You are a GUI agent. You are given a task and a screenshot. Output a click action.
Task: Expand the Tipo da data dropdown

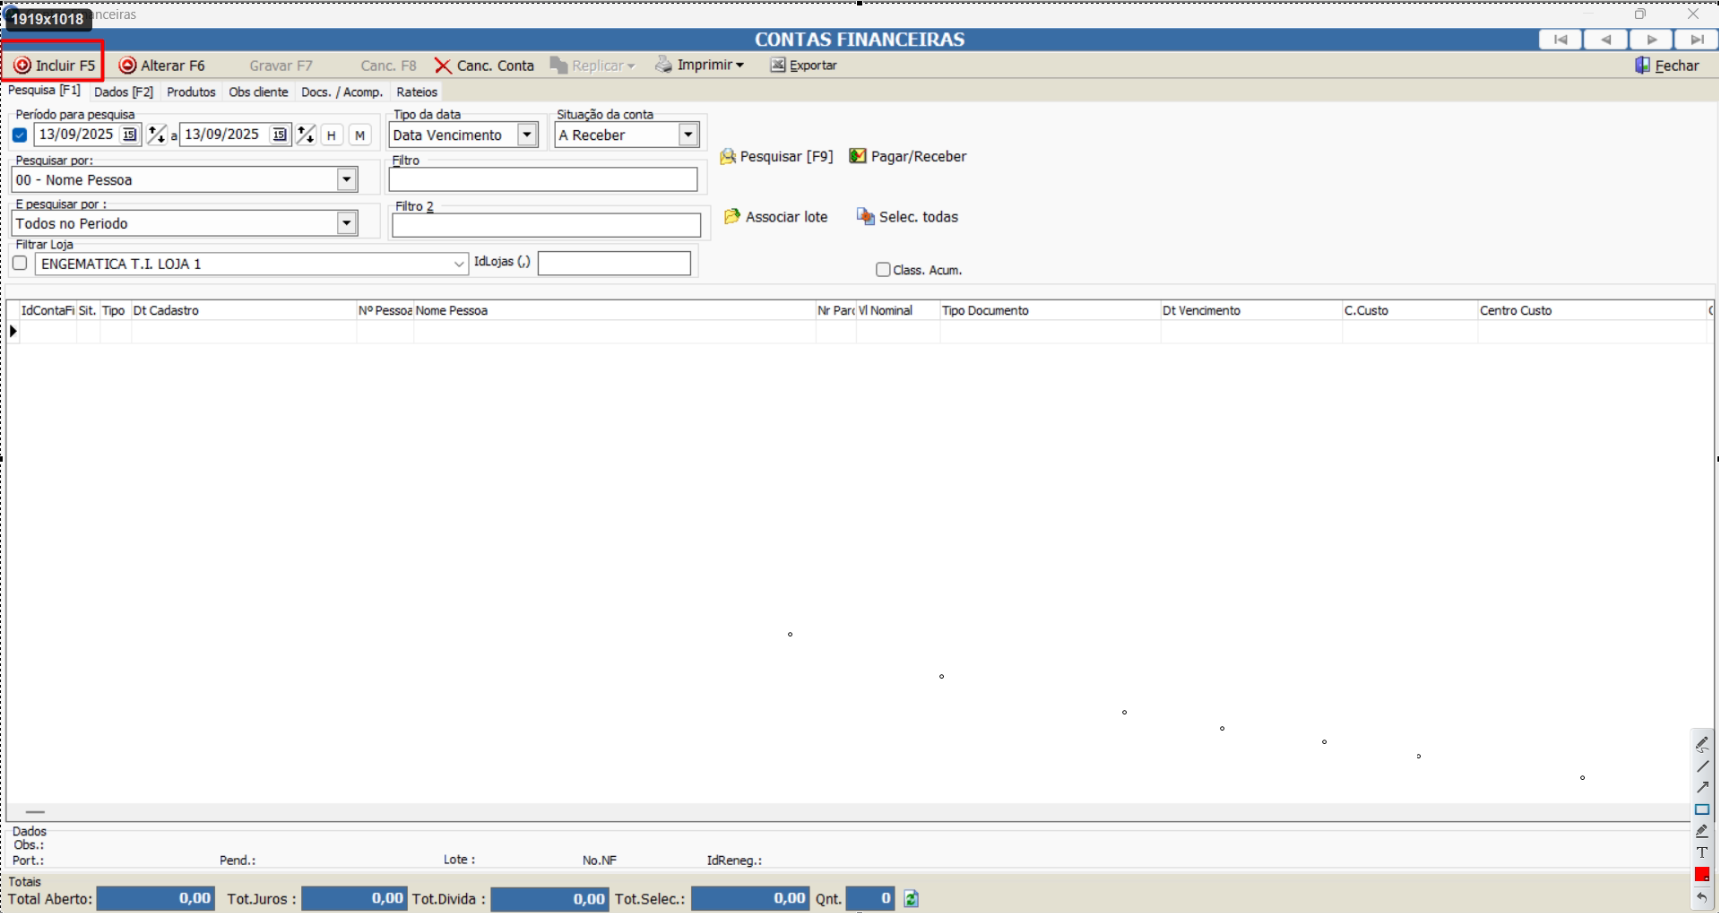click(527, 135)
